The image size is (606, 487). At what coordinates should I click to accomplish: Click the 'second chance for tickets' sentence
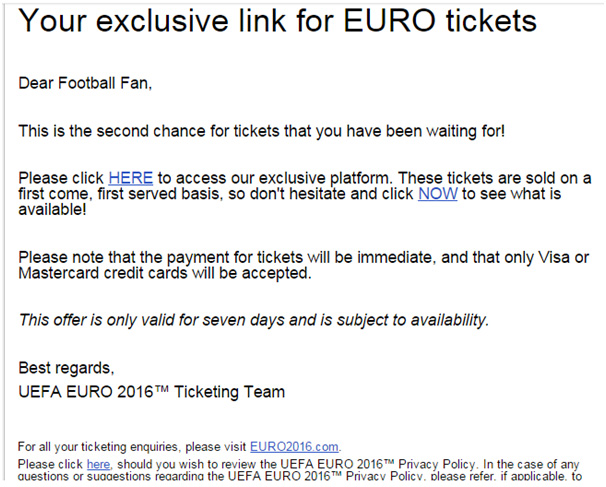262,131
